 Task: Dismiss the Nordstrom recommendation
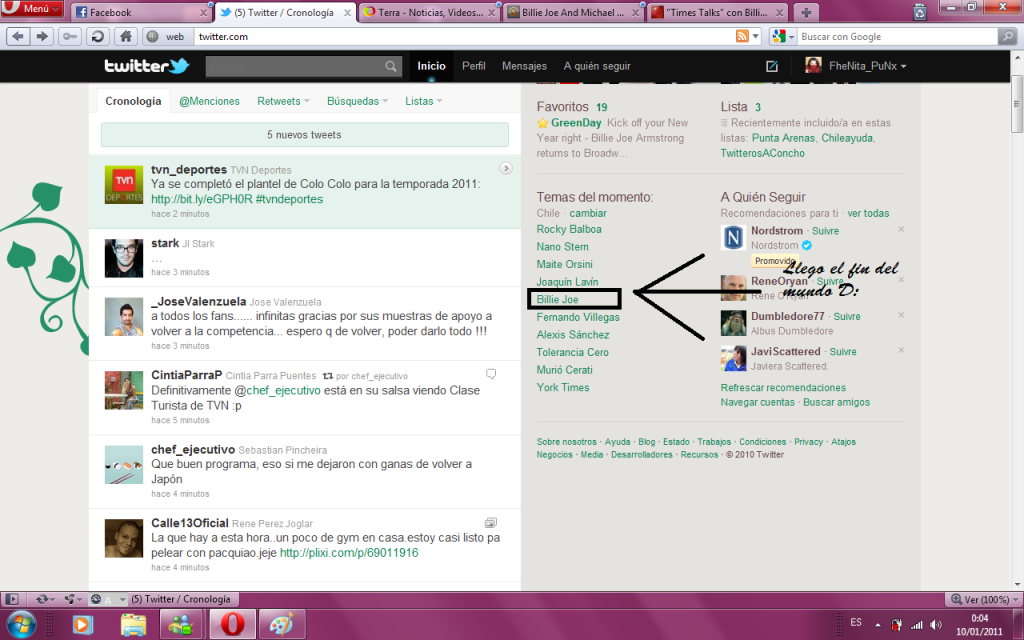[x=901, y=229]
